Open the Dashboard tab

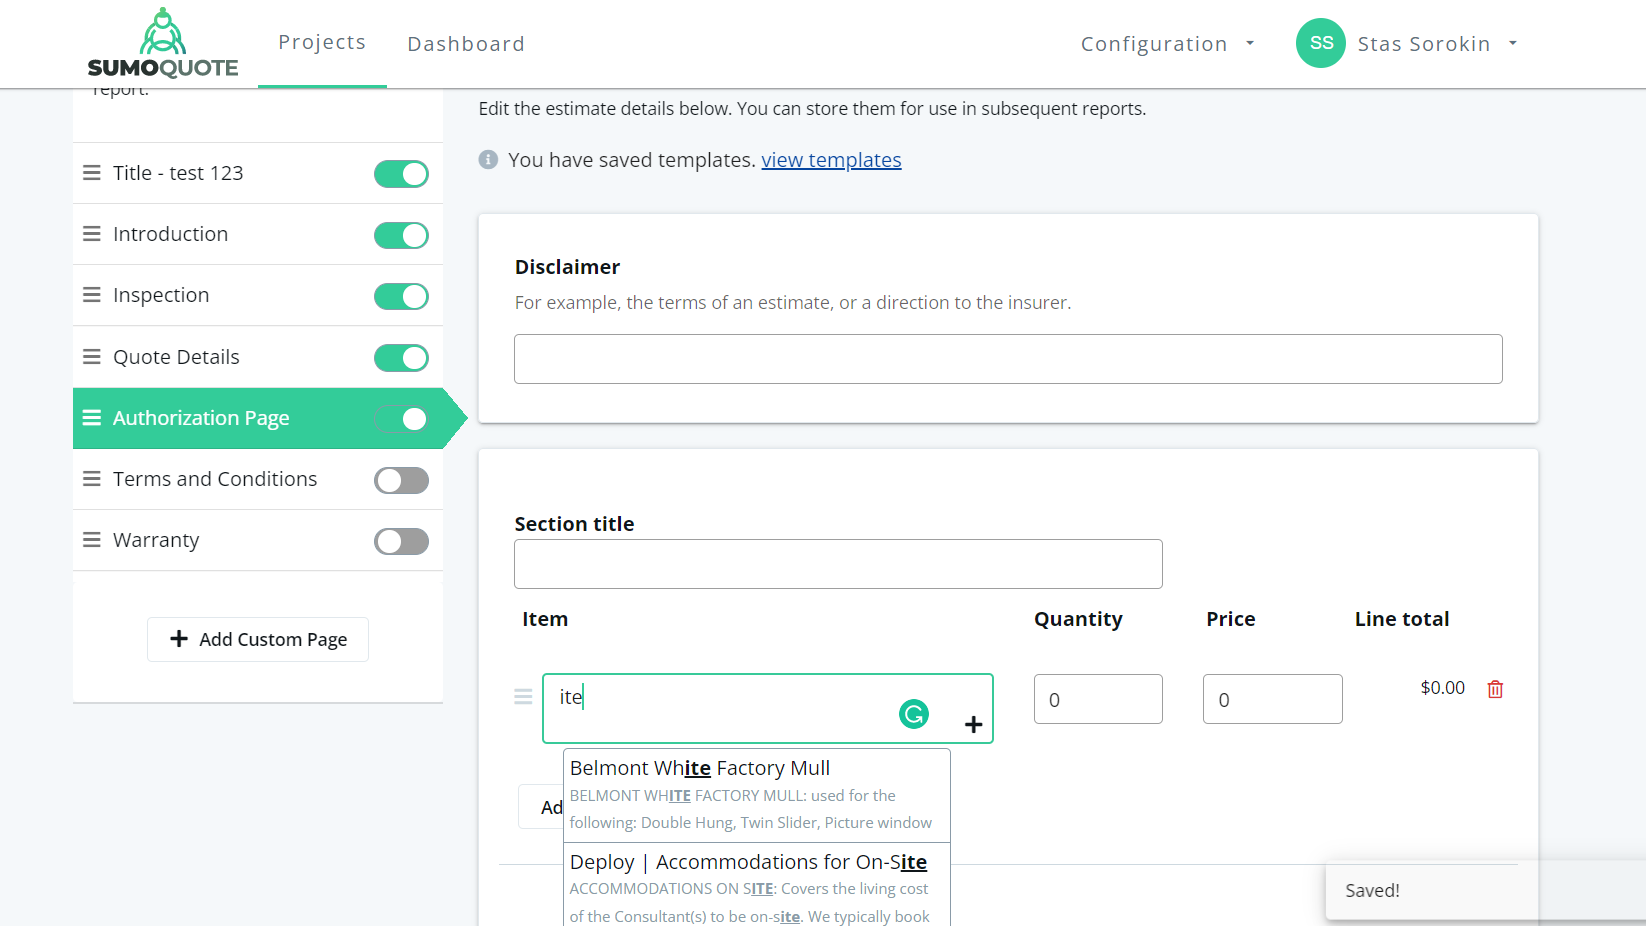point(466,44)
